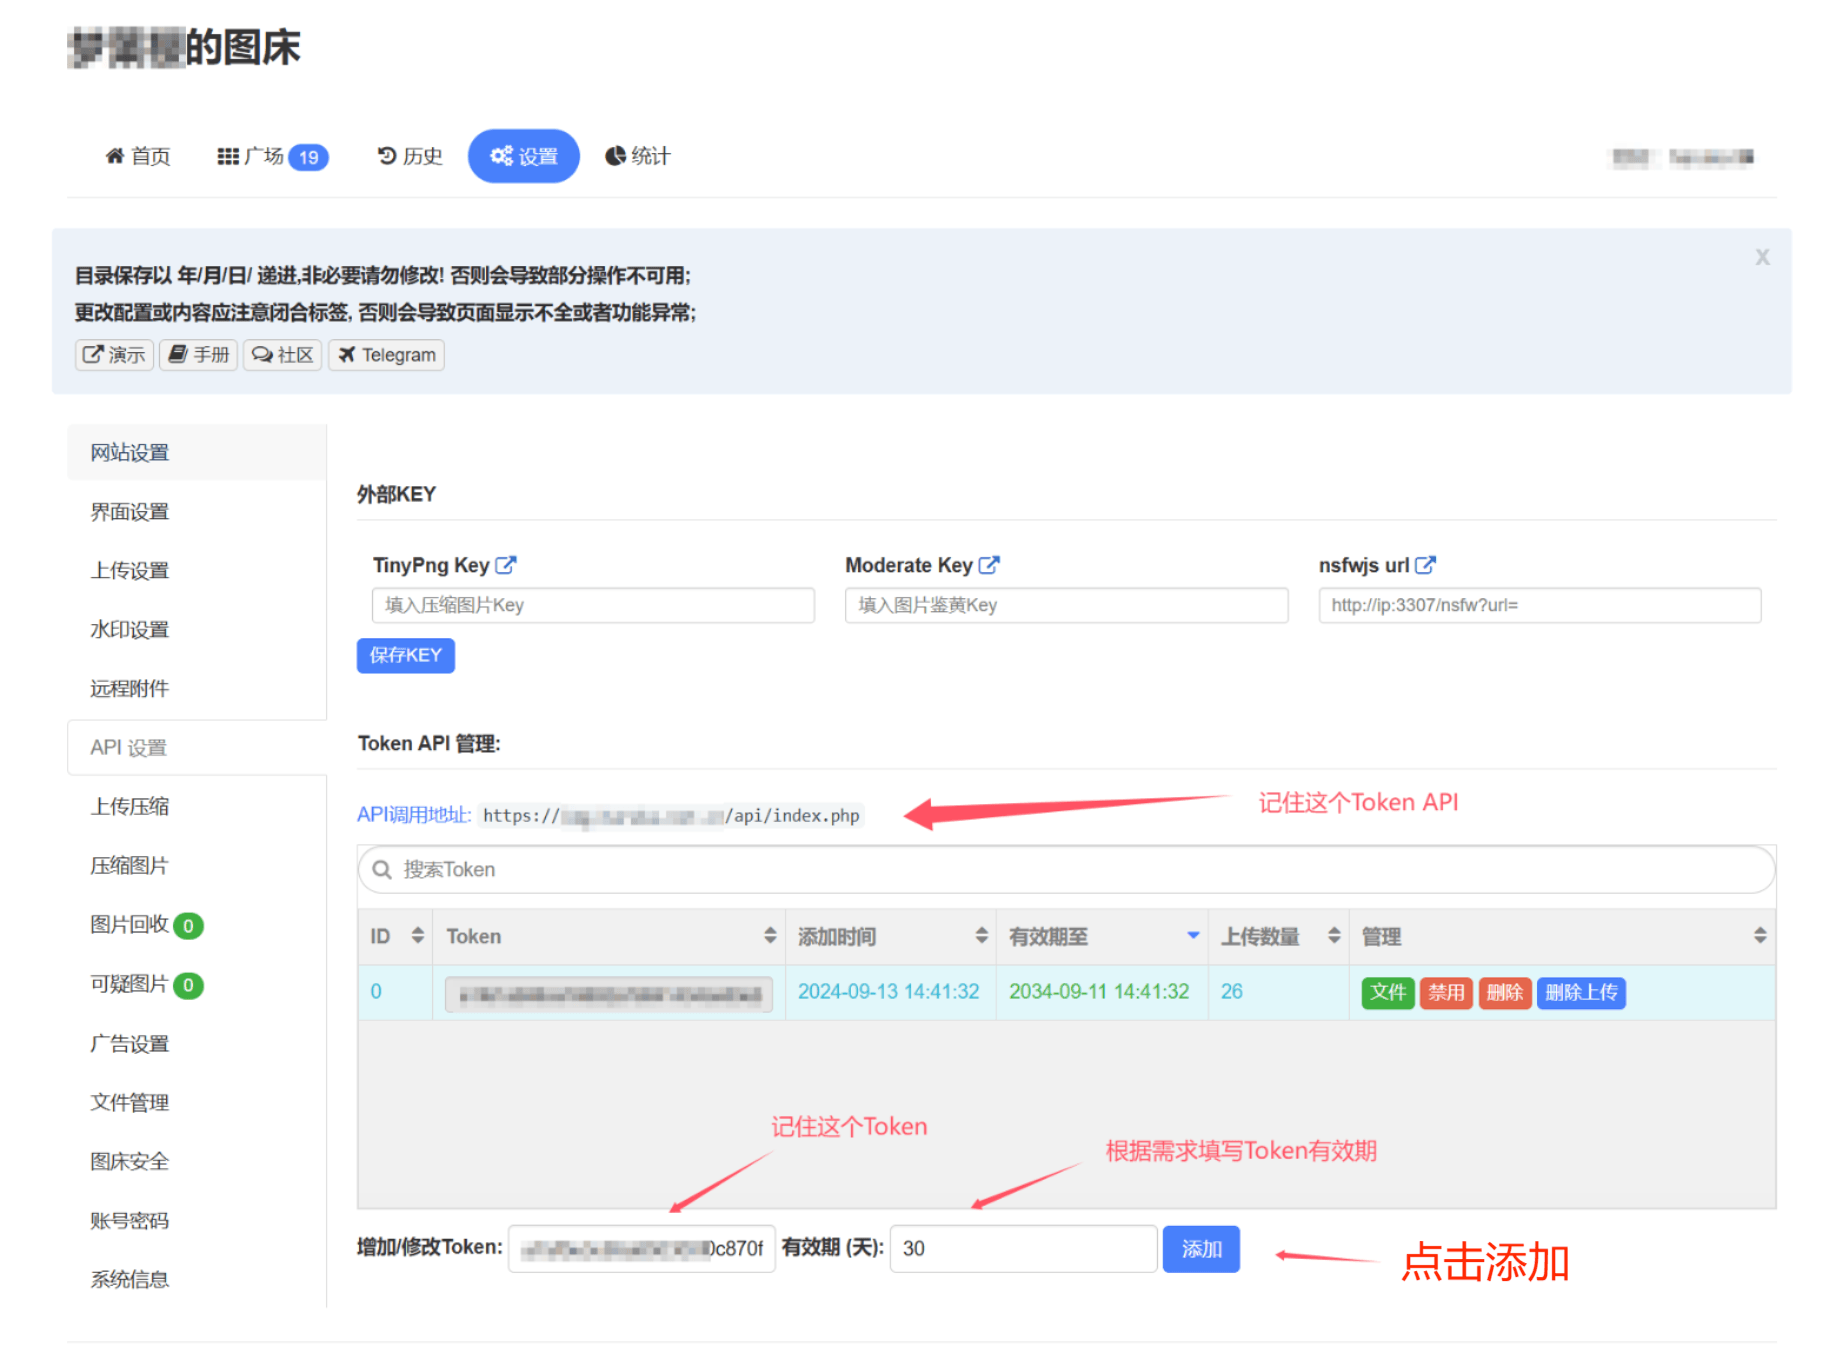Focus the 有效期 (天) days input
The image size is (1836, 1353).
coord(1024,1249)
